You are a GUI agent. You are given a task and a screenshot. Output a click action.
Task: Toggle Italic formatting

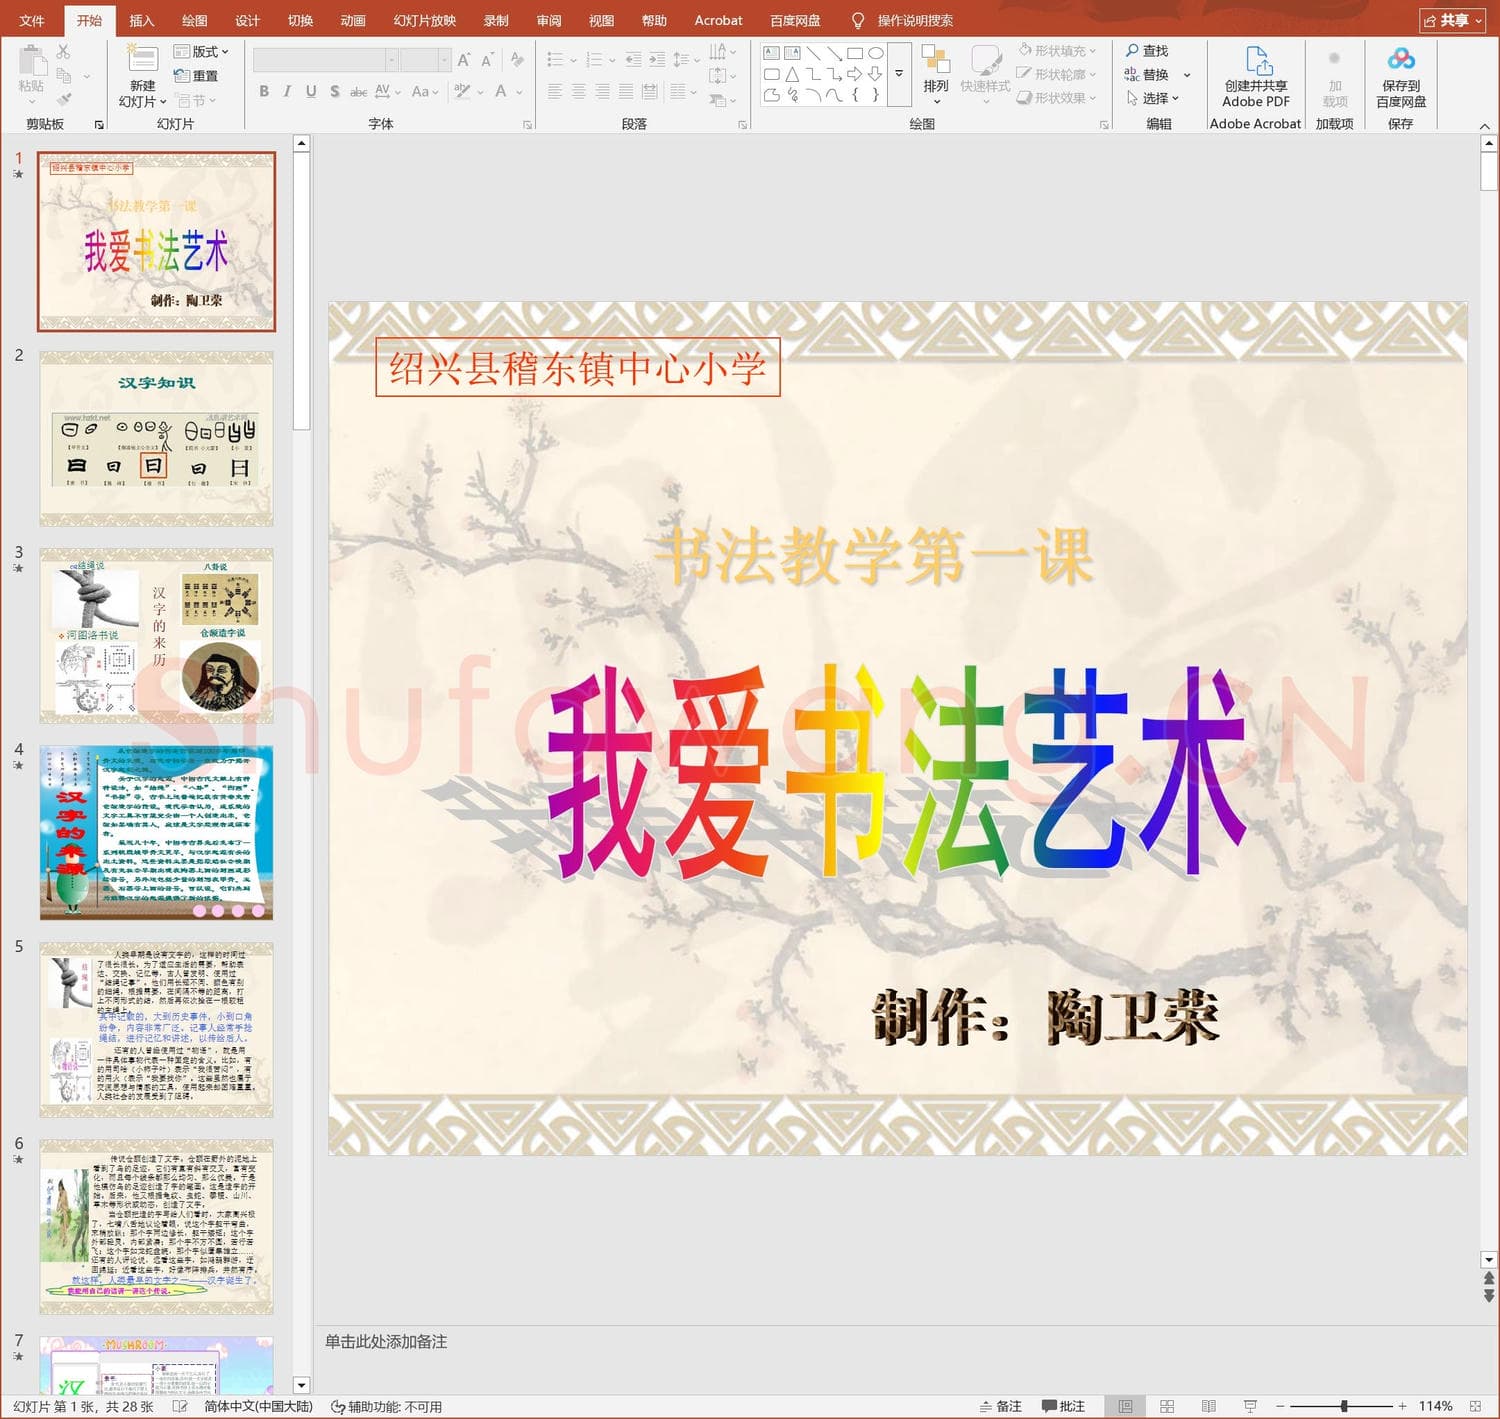coord(287,91)
